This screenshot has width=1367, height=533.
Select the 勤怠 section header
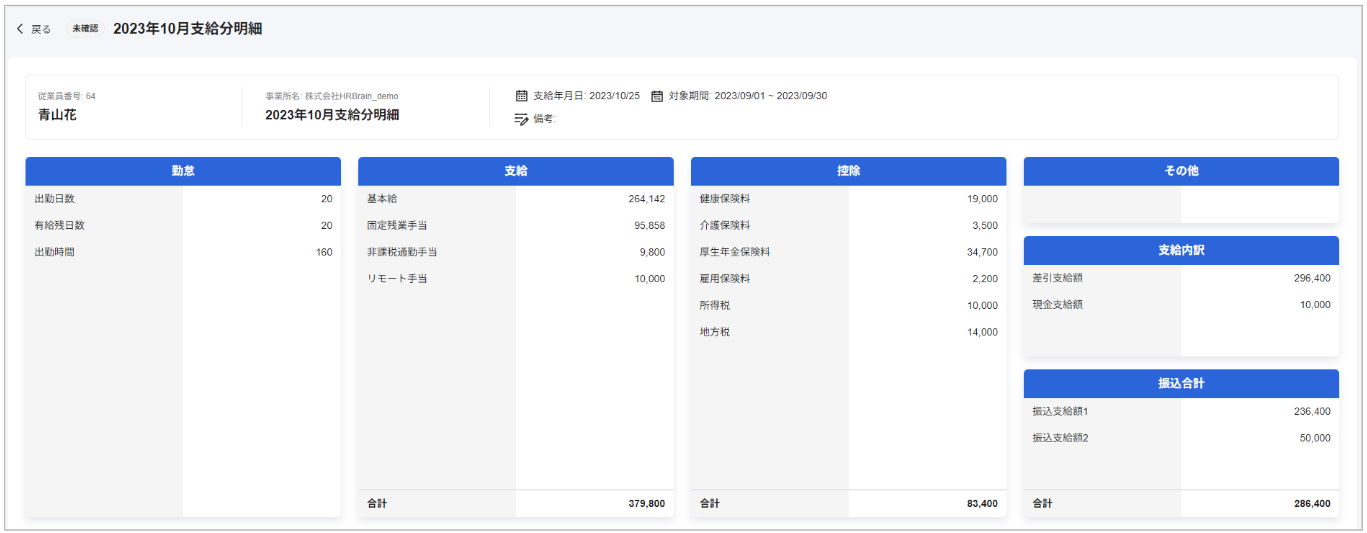pyautogui.click(x=183, y=171)
